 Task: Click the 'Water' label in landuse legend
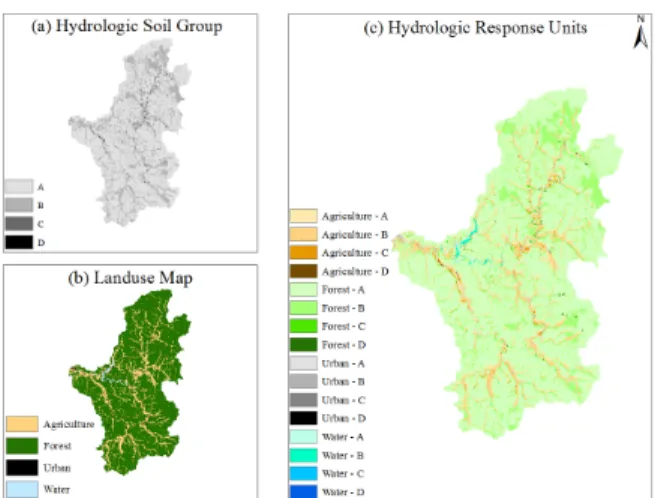(x=56, y=489)
